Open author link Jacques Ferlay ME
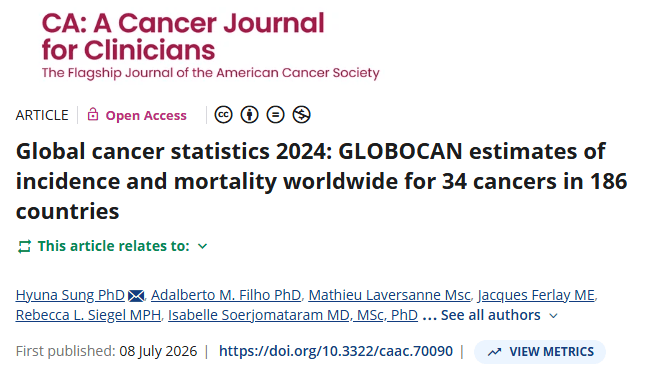This screenshot has width=654, height=377. (x=536, y=295)
